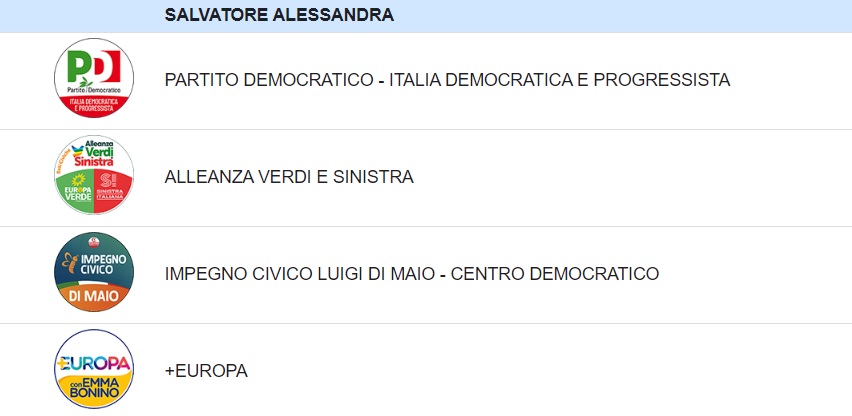Open PARTITO DEMOCRATICO - ITALIA DEMOCRATICA E PROGRESSISTA text
Viewport: 852px width, 416px height.
(447, 80)
